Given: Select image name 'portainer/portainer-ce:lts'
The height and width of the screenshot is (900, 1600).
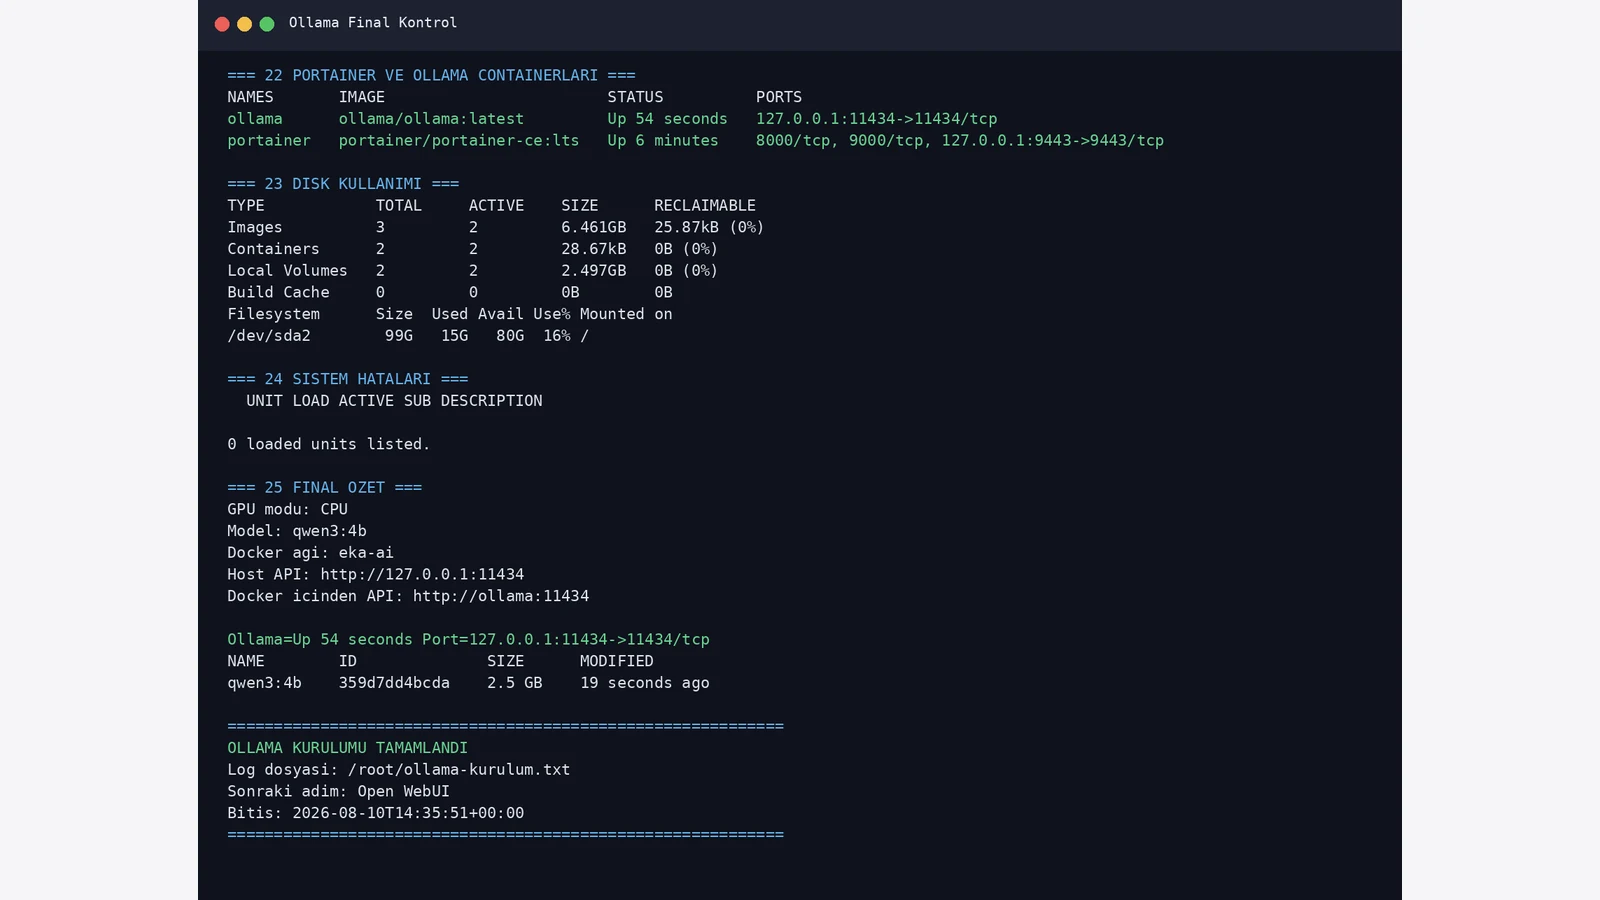Looking at the screenshot, I should (459, 141).
